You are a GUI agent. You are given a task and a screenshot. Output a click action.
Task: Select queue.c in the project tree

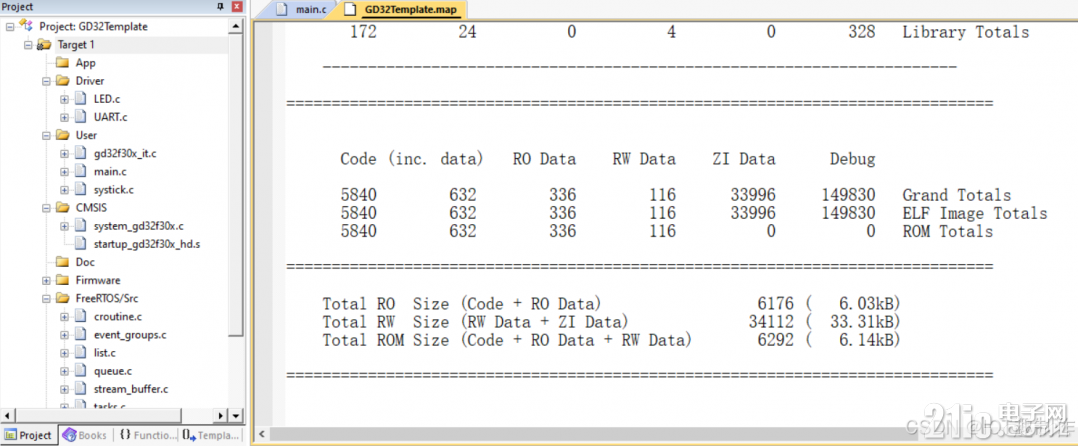click(x=113, y=371)
